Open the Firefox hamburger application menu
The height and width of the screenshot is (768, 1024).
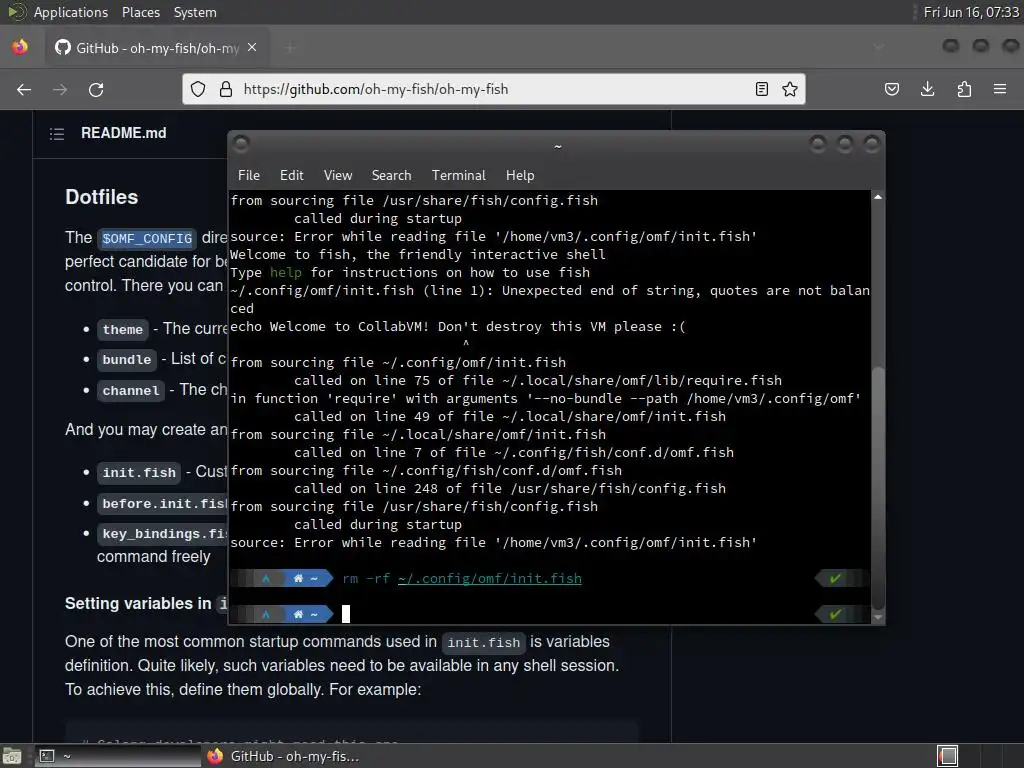1000,89
